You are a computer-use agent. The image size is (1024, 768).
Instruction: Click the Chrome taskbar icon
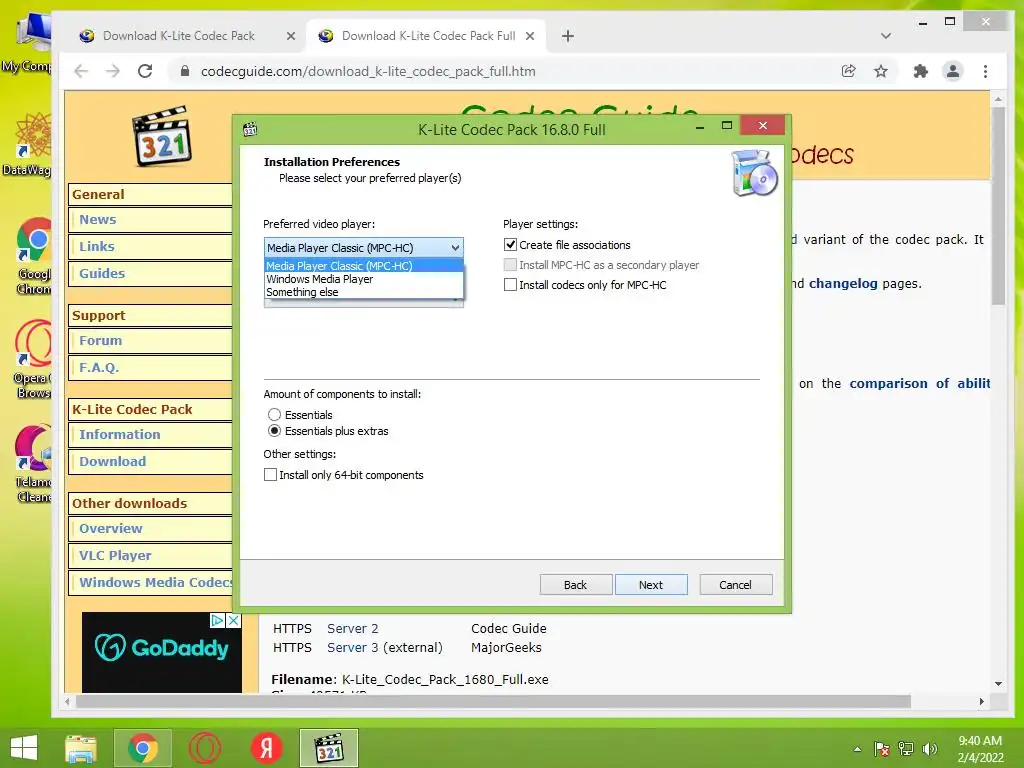142,748
